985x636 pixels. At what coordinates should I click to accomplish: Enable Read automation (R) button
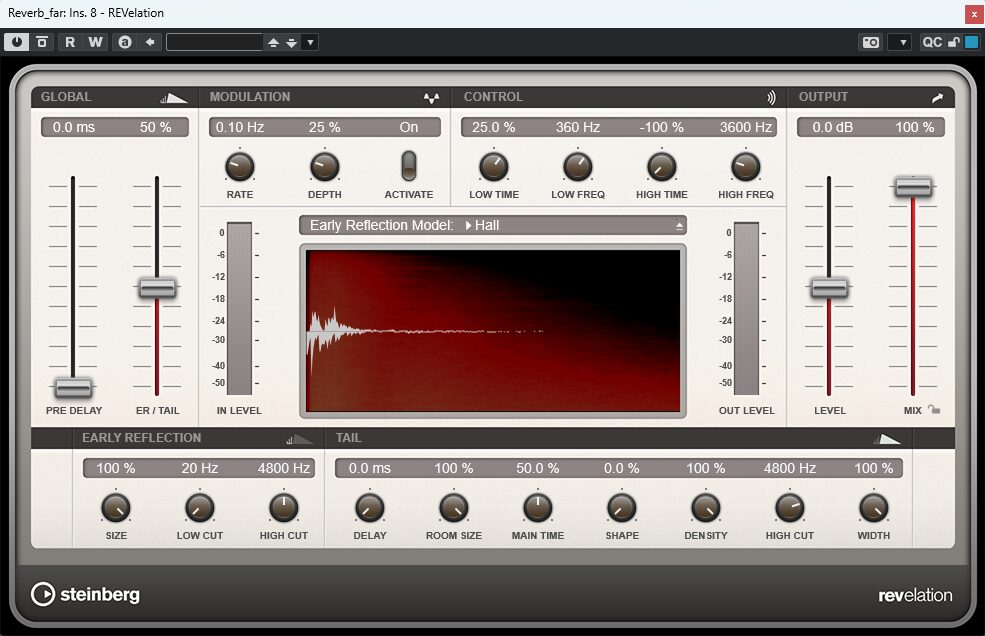(x=70, y=42)
